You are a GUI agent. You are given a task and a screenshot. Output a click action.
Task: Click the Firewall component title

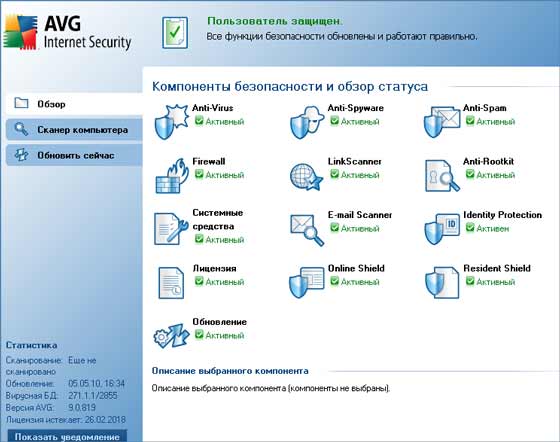pyautogui.click(x=209, y=161)
